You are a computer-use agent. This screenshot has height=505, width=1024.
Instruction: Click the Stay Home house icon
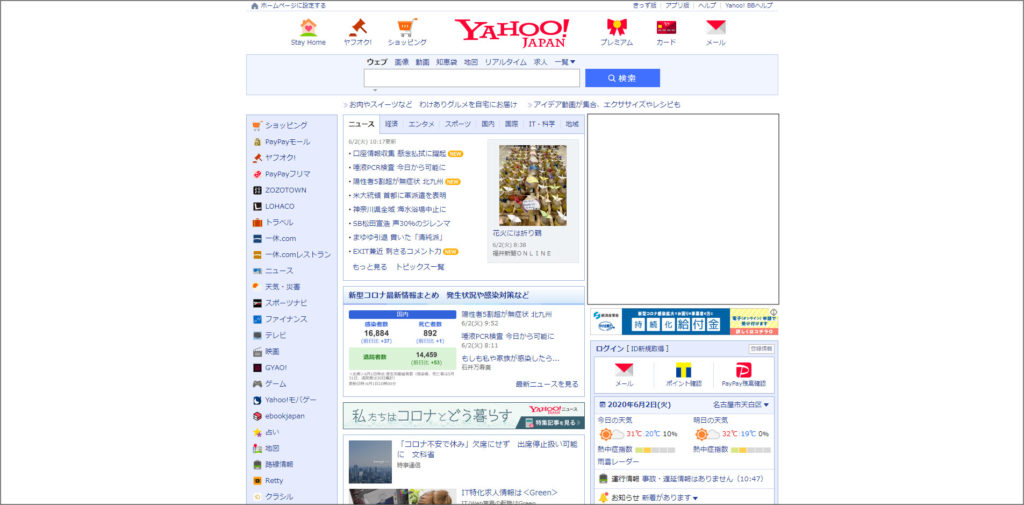(308, 27)
